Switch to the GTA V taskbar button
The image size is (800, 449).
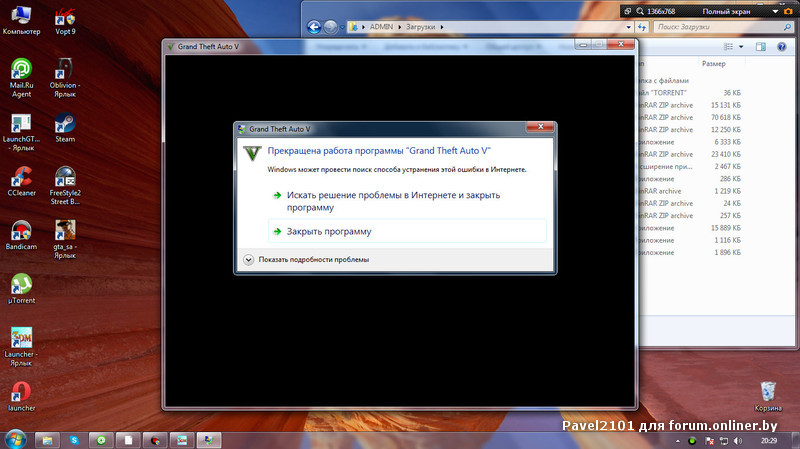point(209,440)
